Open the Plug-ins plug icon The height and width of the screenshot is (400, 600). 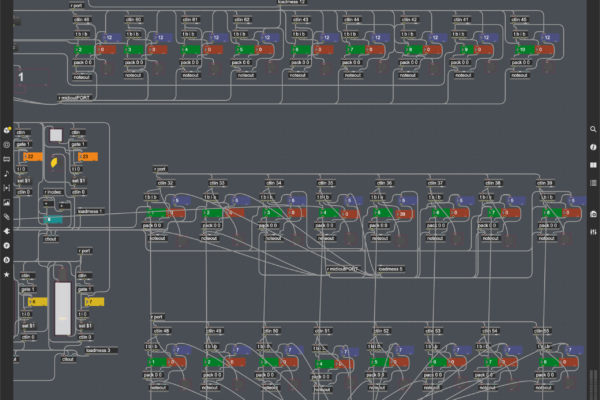pyautogui.click(x=7, y=229)
